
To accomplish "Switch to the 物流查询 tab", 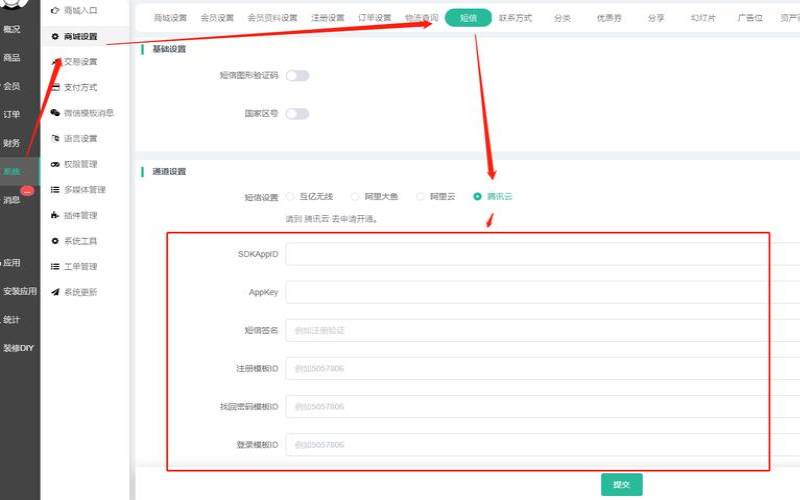I will (421, 18).
